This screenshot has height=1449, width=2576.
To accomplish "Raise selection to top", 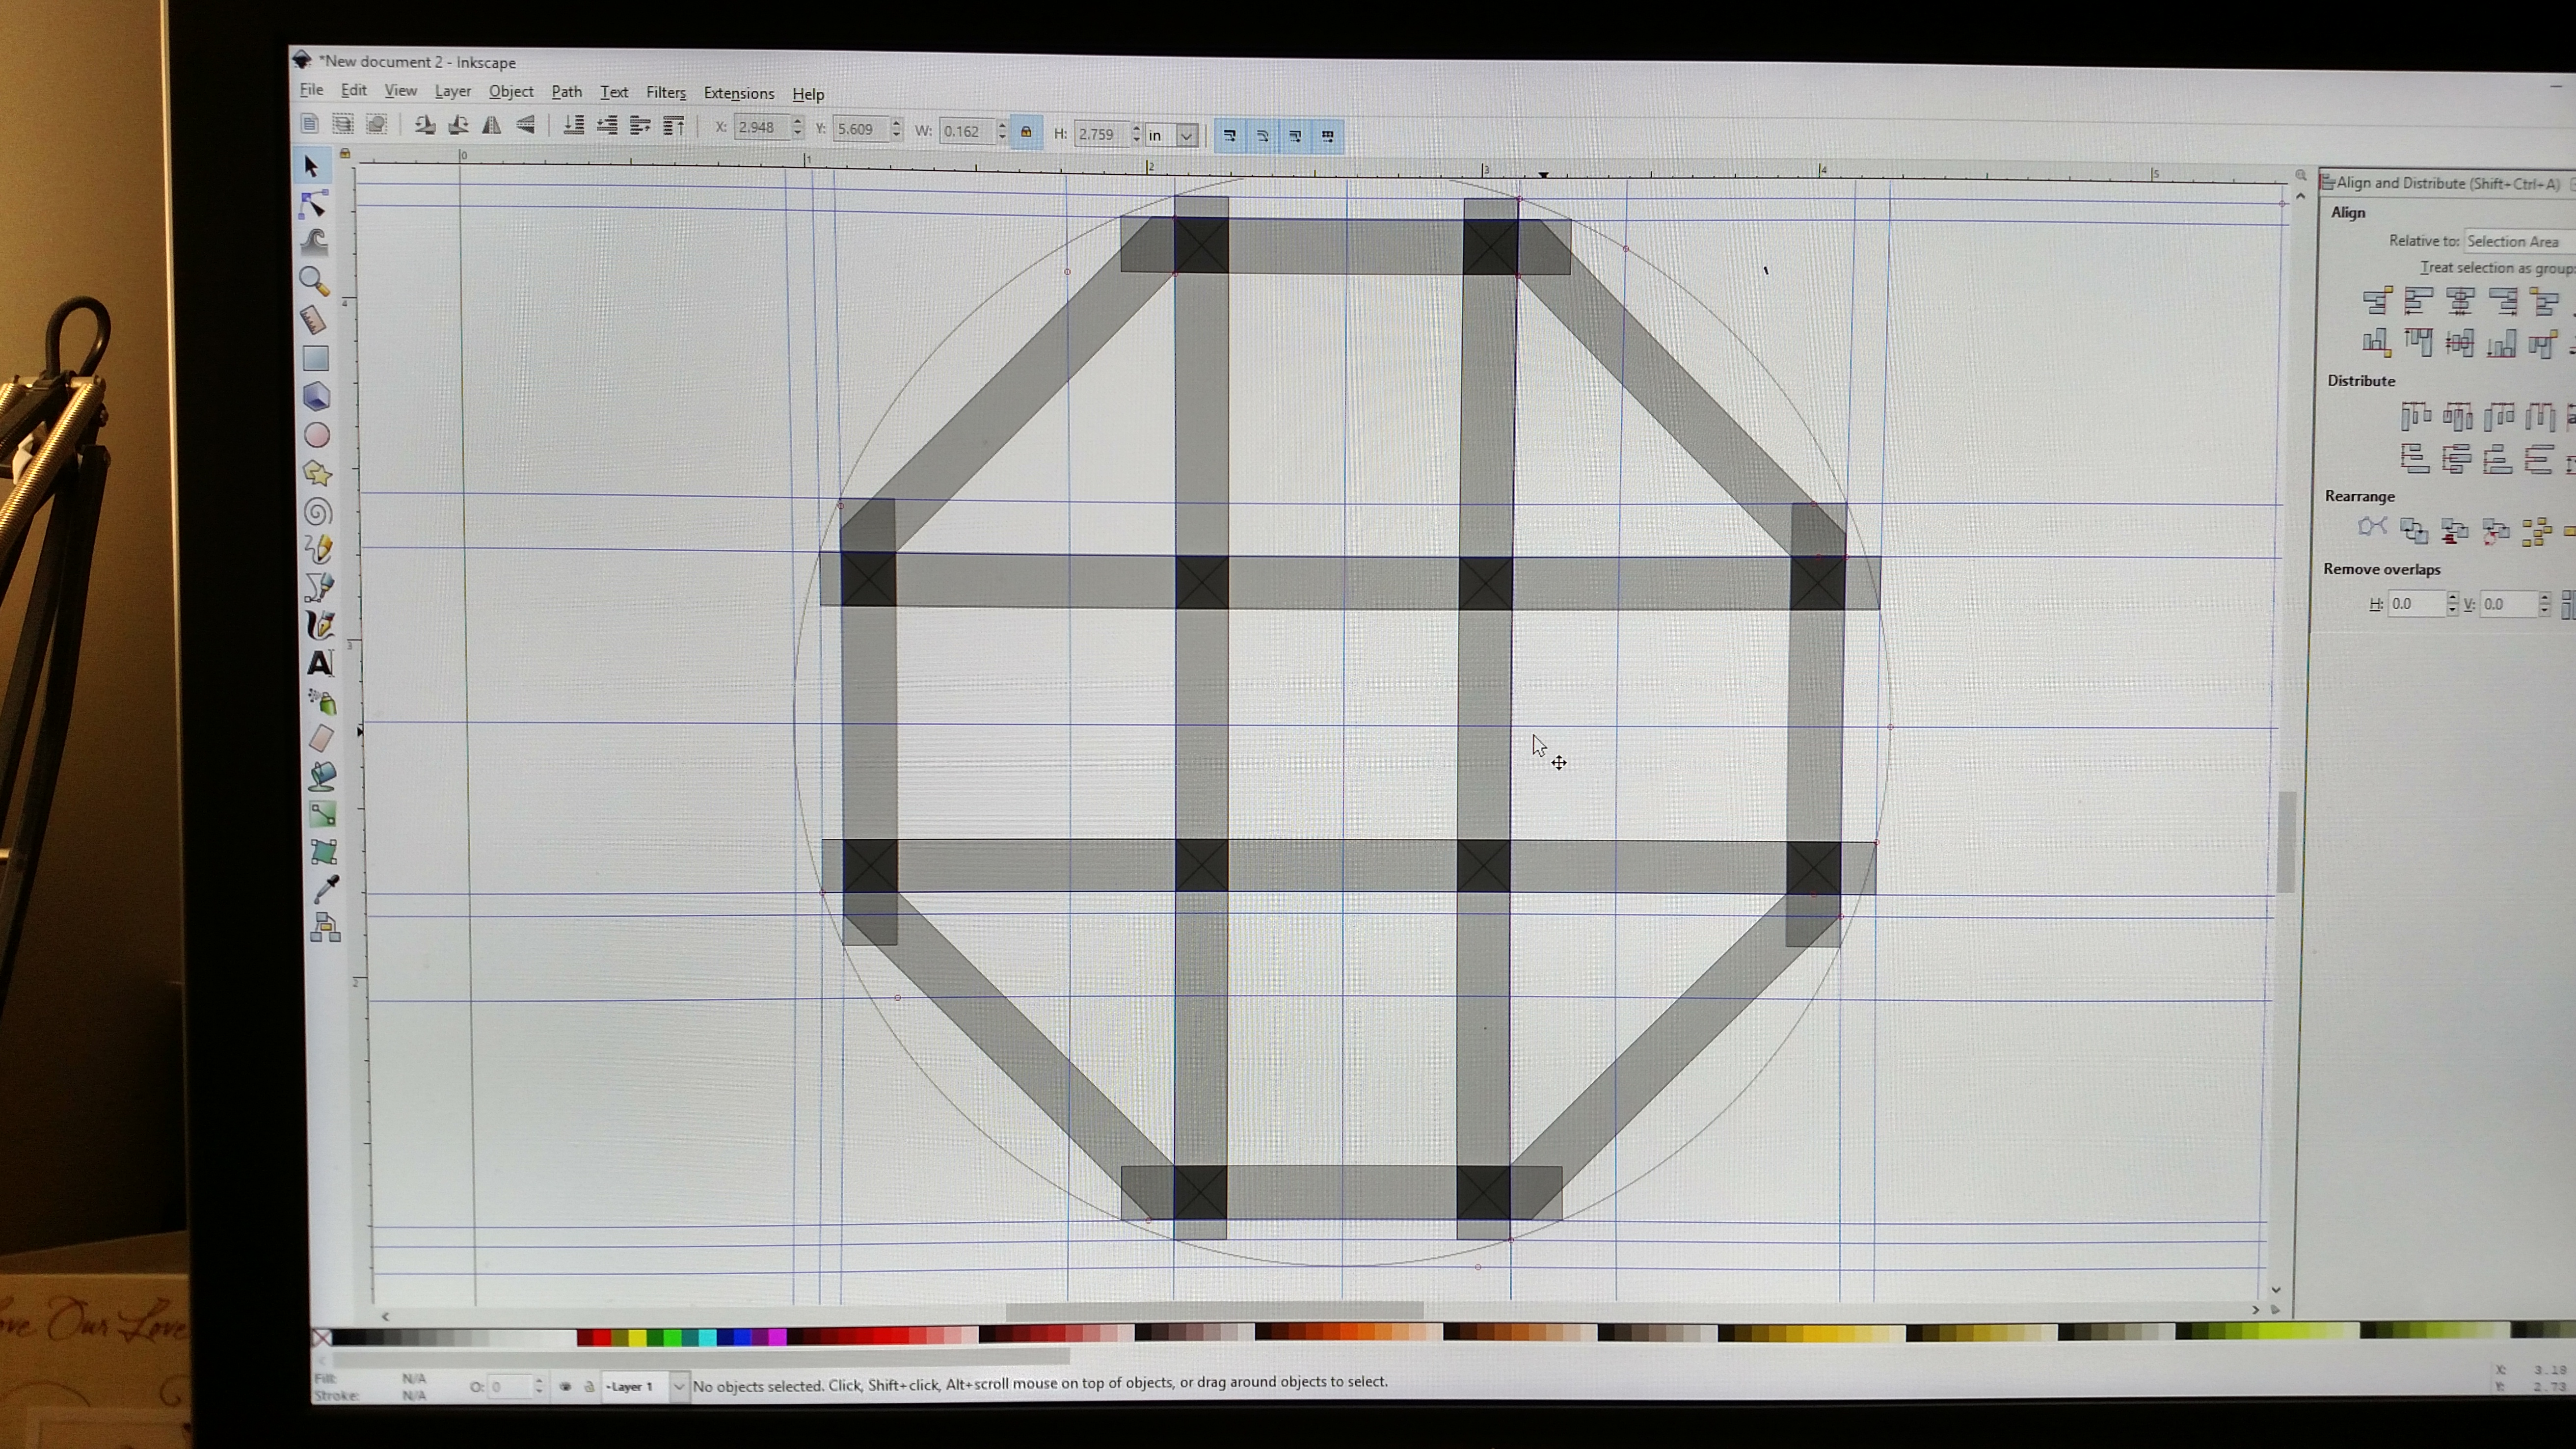I will 674,127.
